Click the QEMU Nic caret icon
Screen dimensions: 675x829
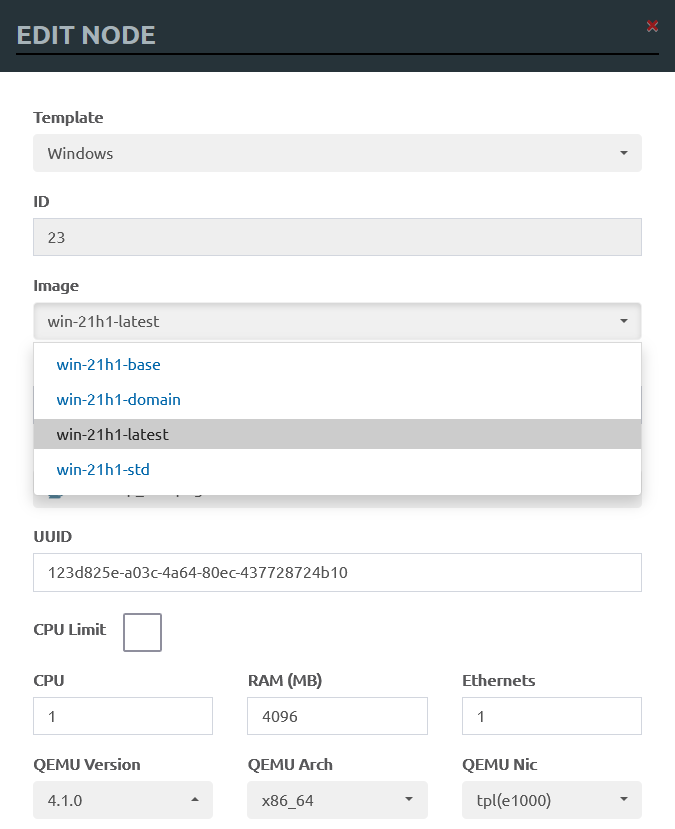point(623,800)
